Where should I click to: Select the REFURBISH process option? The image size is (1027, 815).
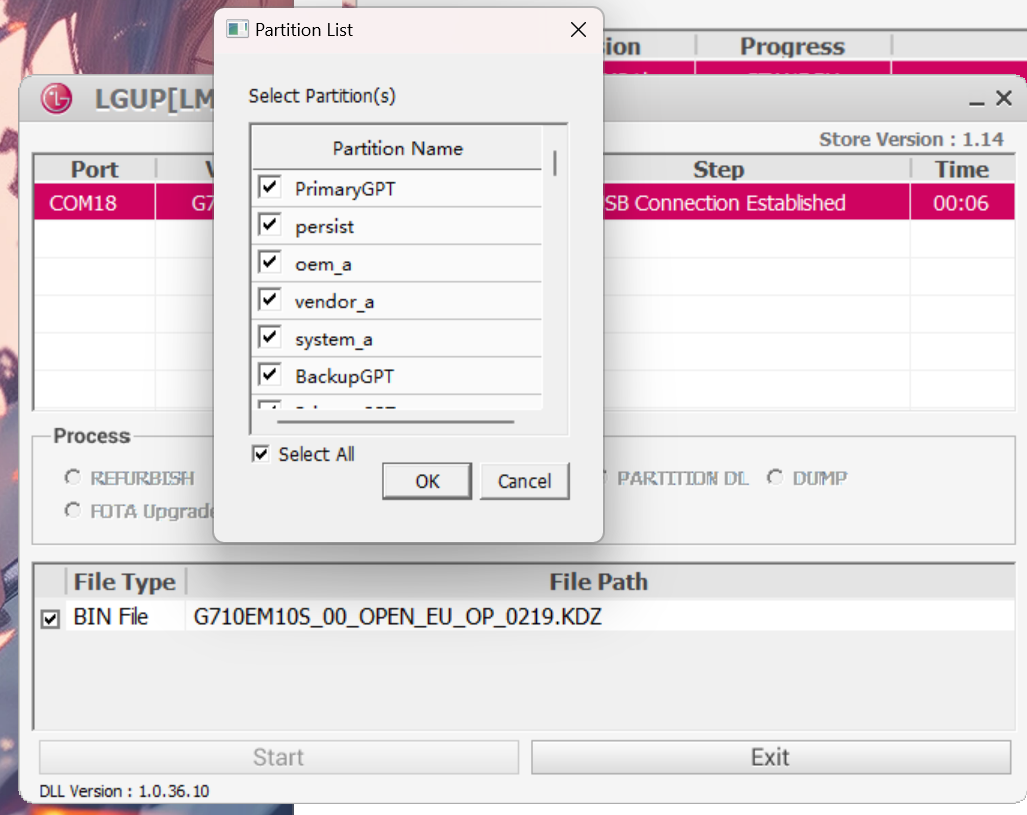click(x=73, y=478)
